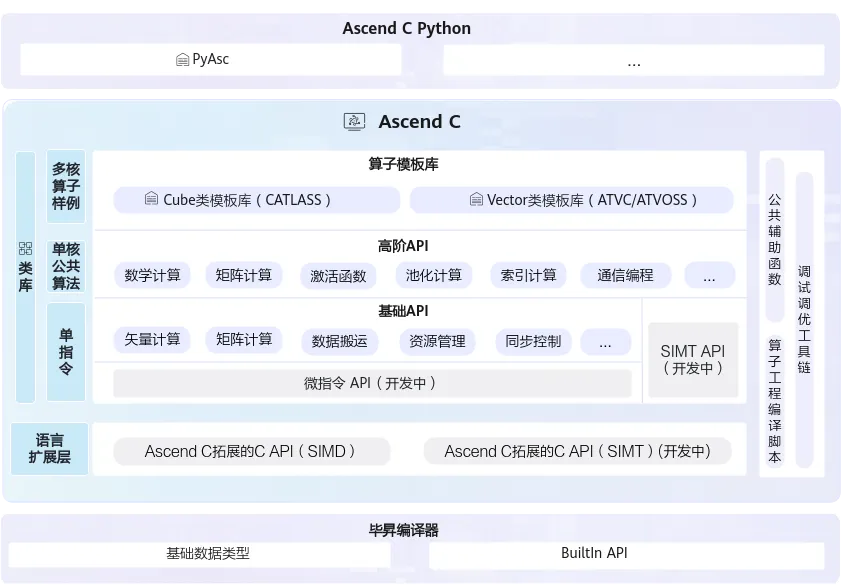
Task: Select the 数据搬运 block
Action: (x=339, y=341)
